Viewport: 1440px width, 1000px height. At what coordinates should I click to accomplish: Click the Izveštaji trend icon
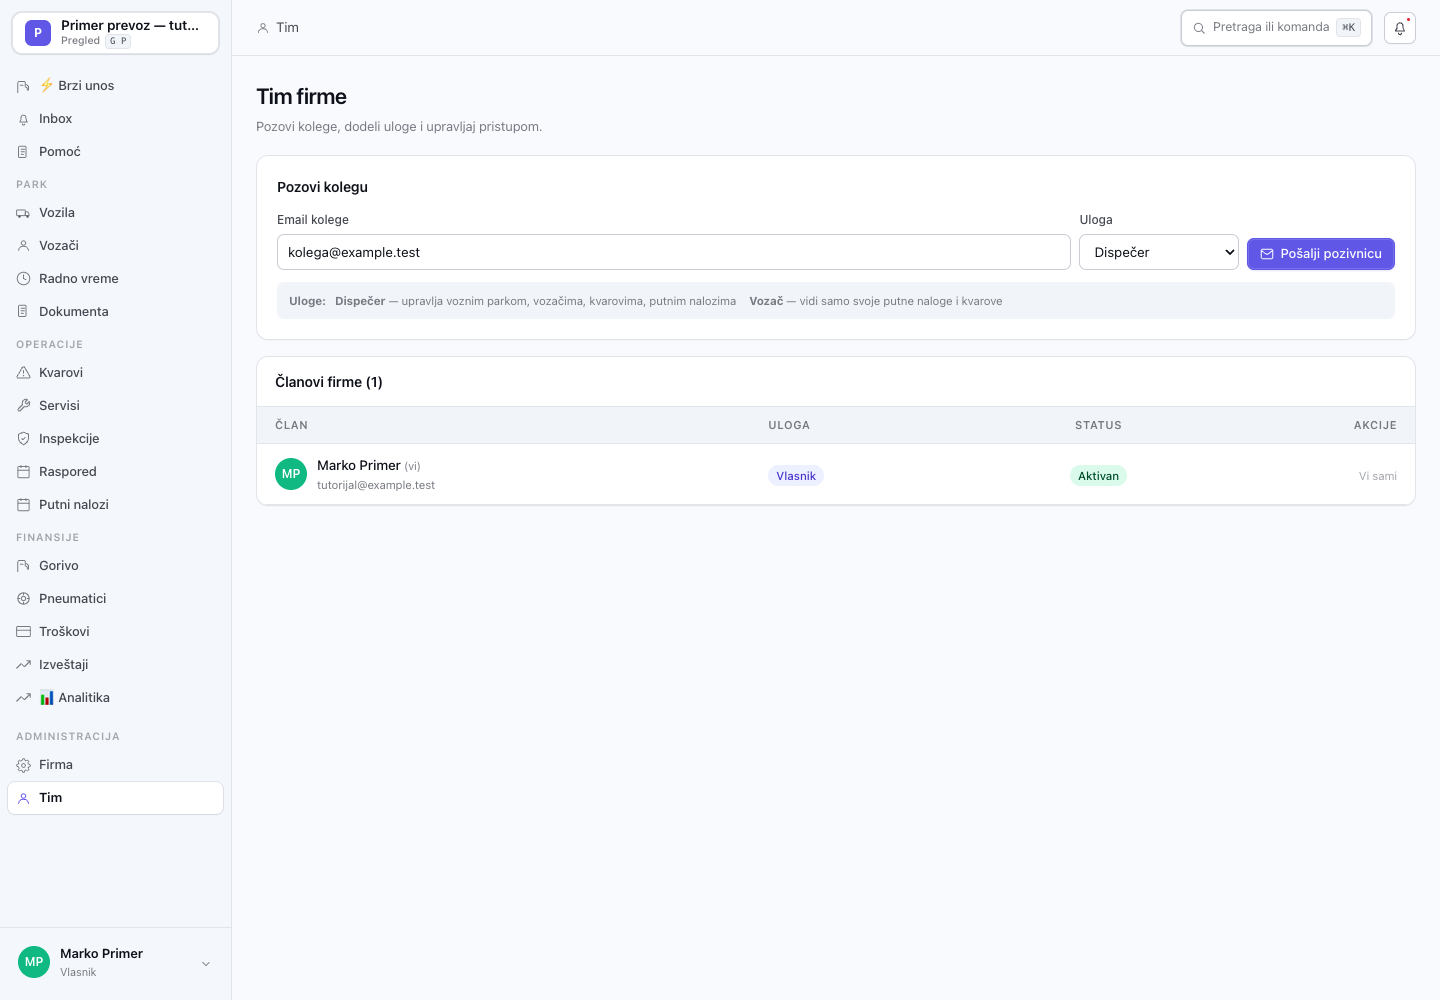pyautogui.click(x=23, y=665)
